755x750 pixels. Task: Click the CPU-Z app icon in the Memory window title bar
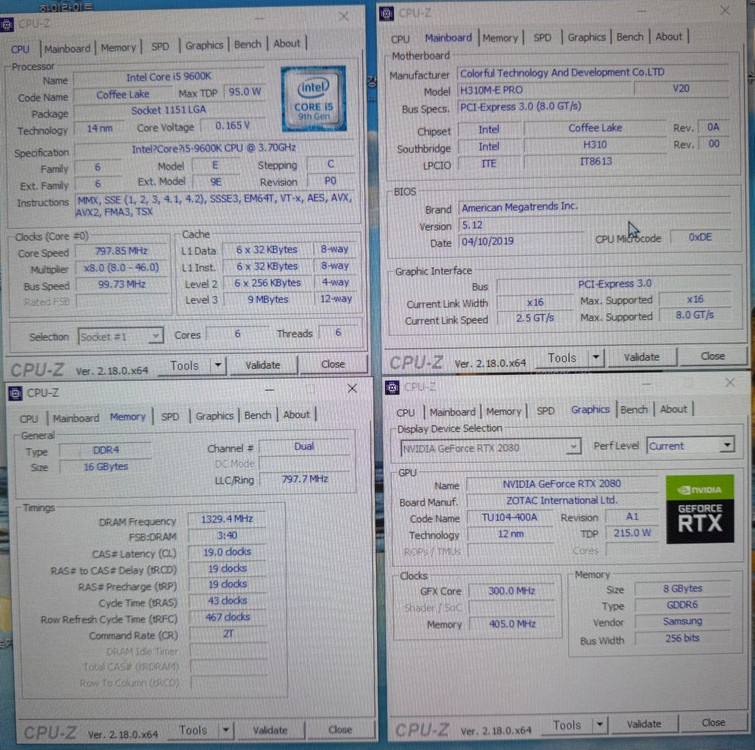15,393
